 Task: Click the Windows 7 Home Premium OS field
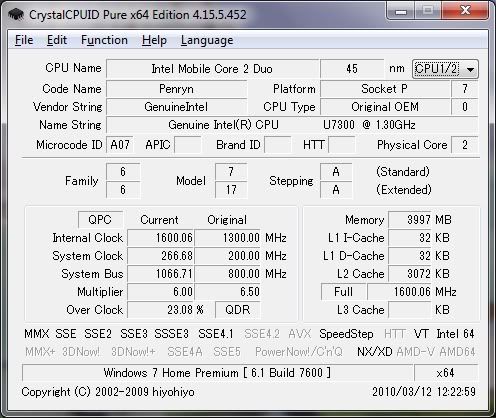tap(217, 373)
